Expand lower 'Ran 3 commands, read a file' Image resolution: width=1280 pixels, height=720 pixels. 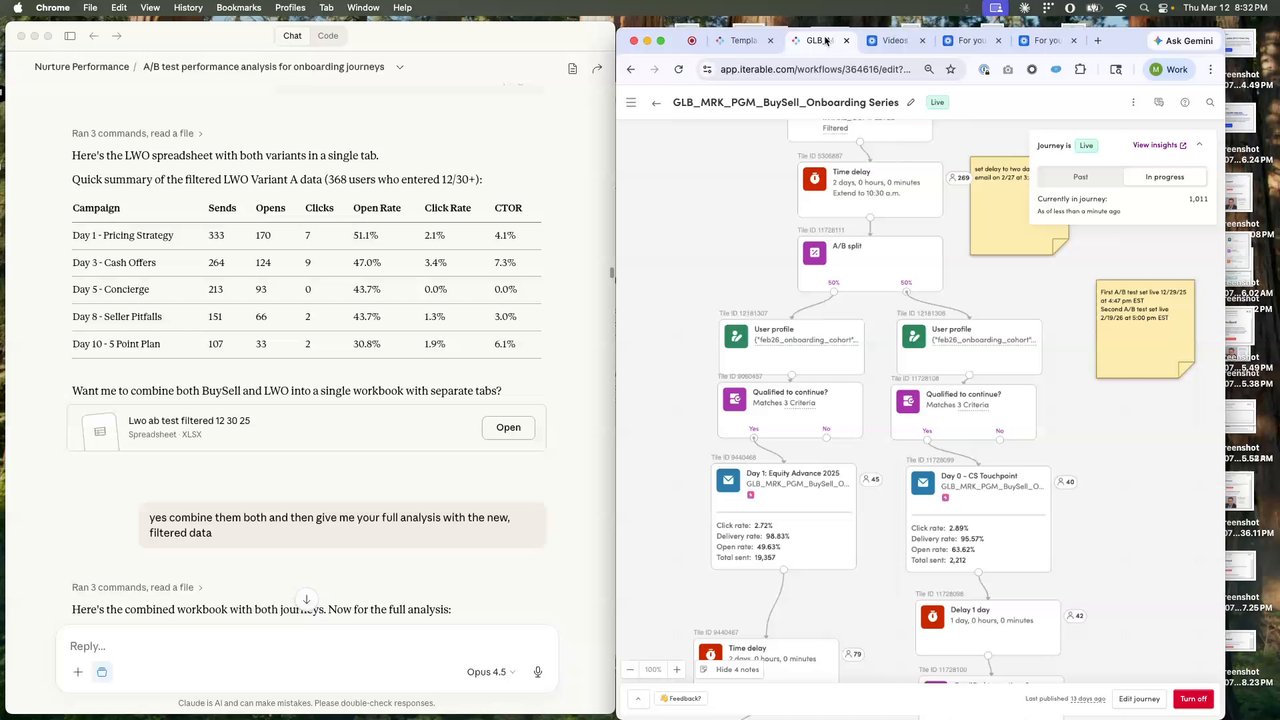pyautogui.click(x=137, y=587)
